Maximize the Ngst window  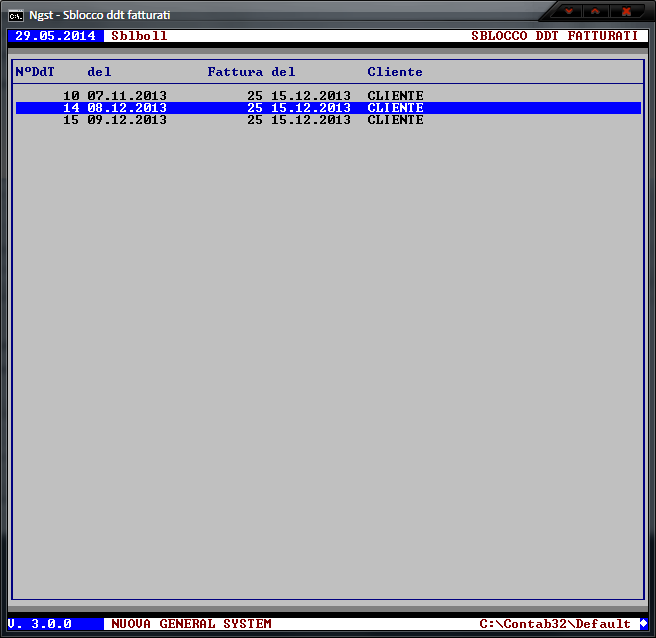[x=595, y=11]
